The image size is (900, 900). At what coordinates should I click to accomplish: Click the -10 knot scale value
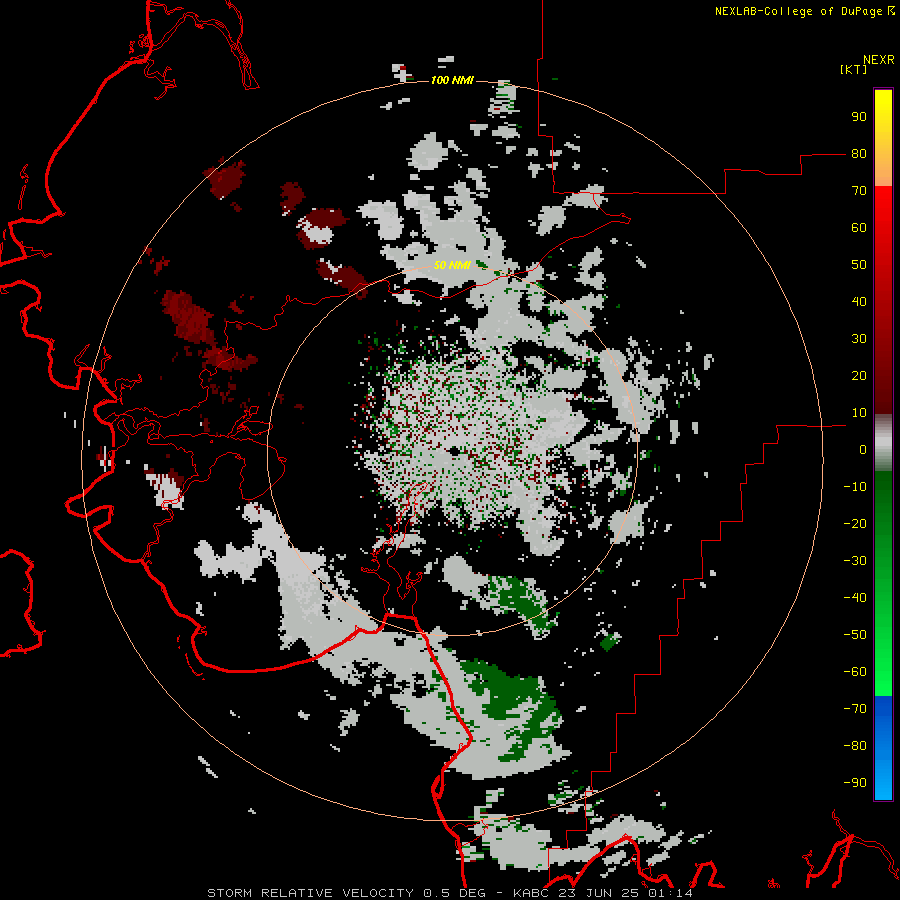(x=855, y=487)
